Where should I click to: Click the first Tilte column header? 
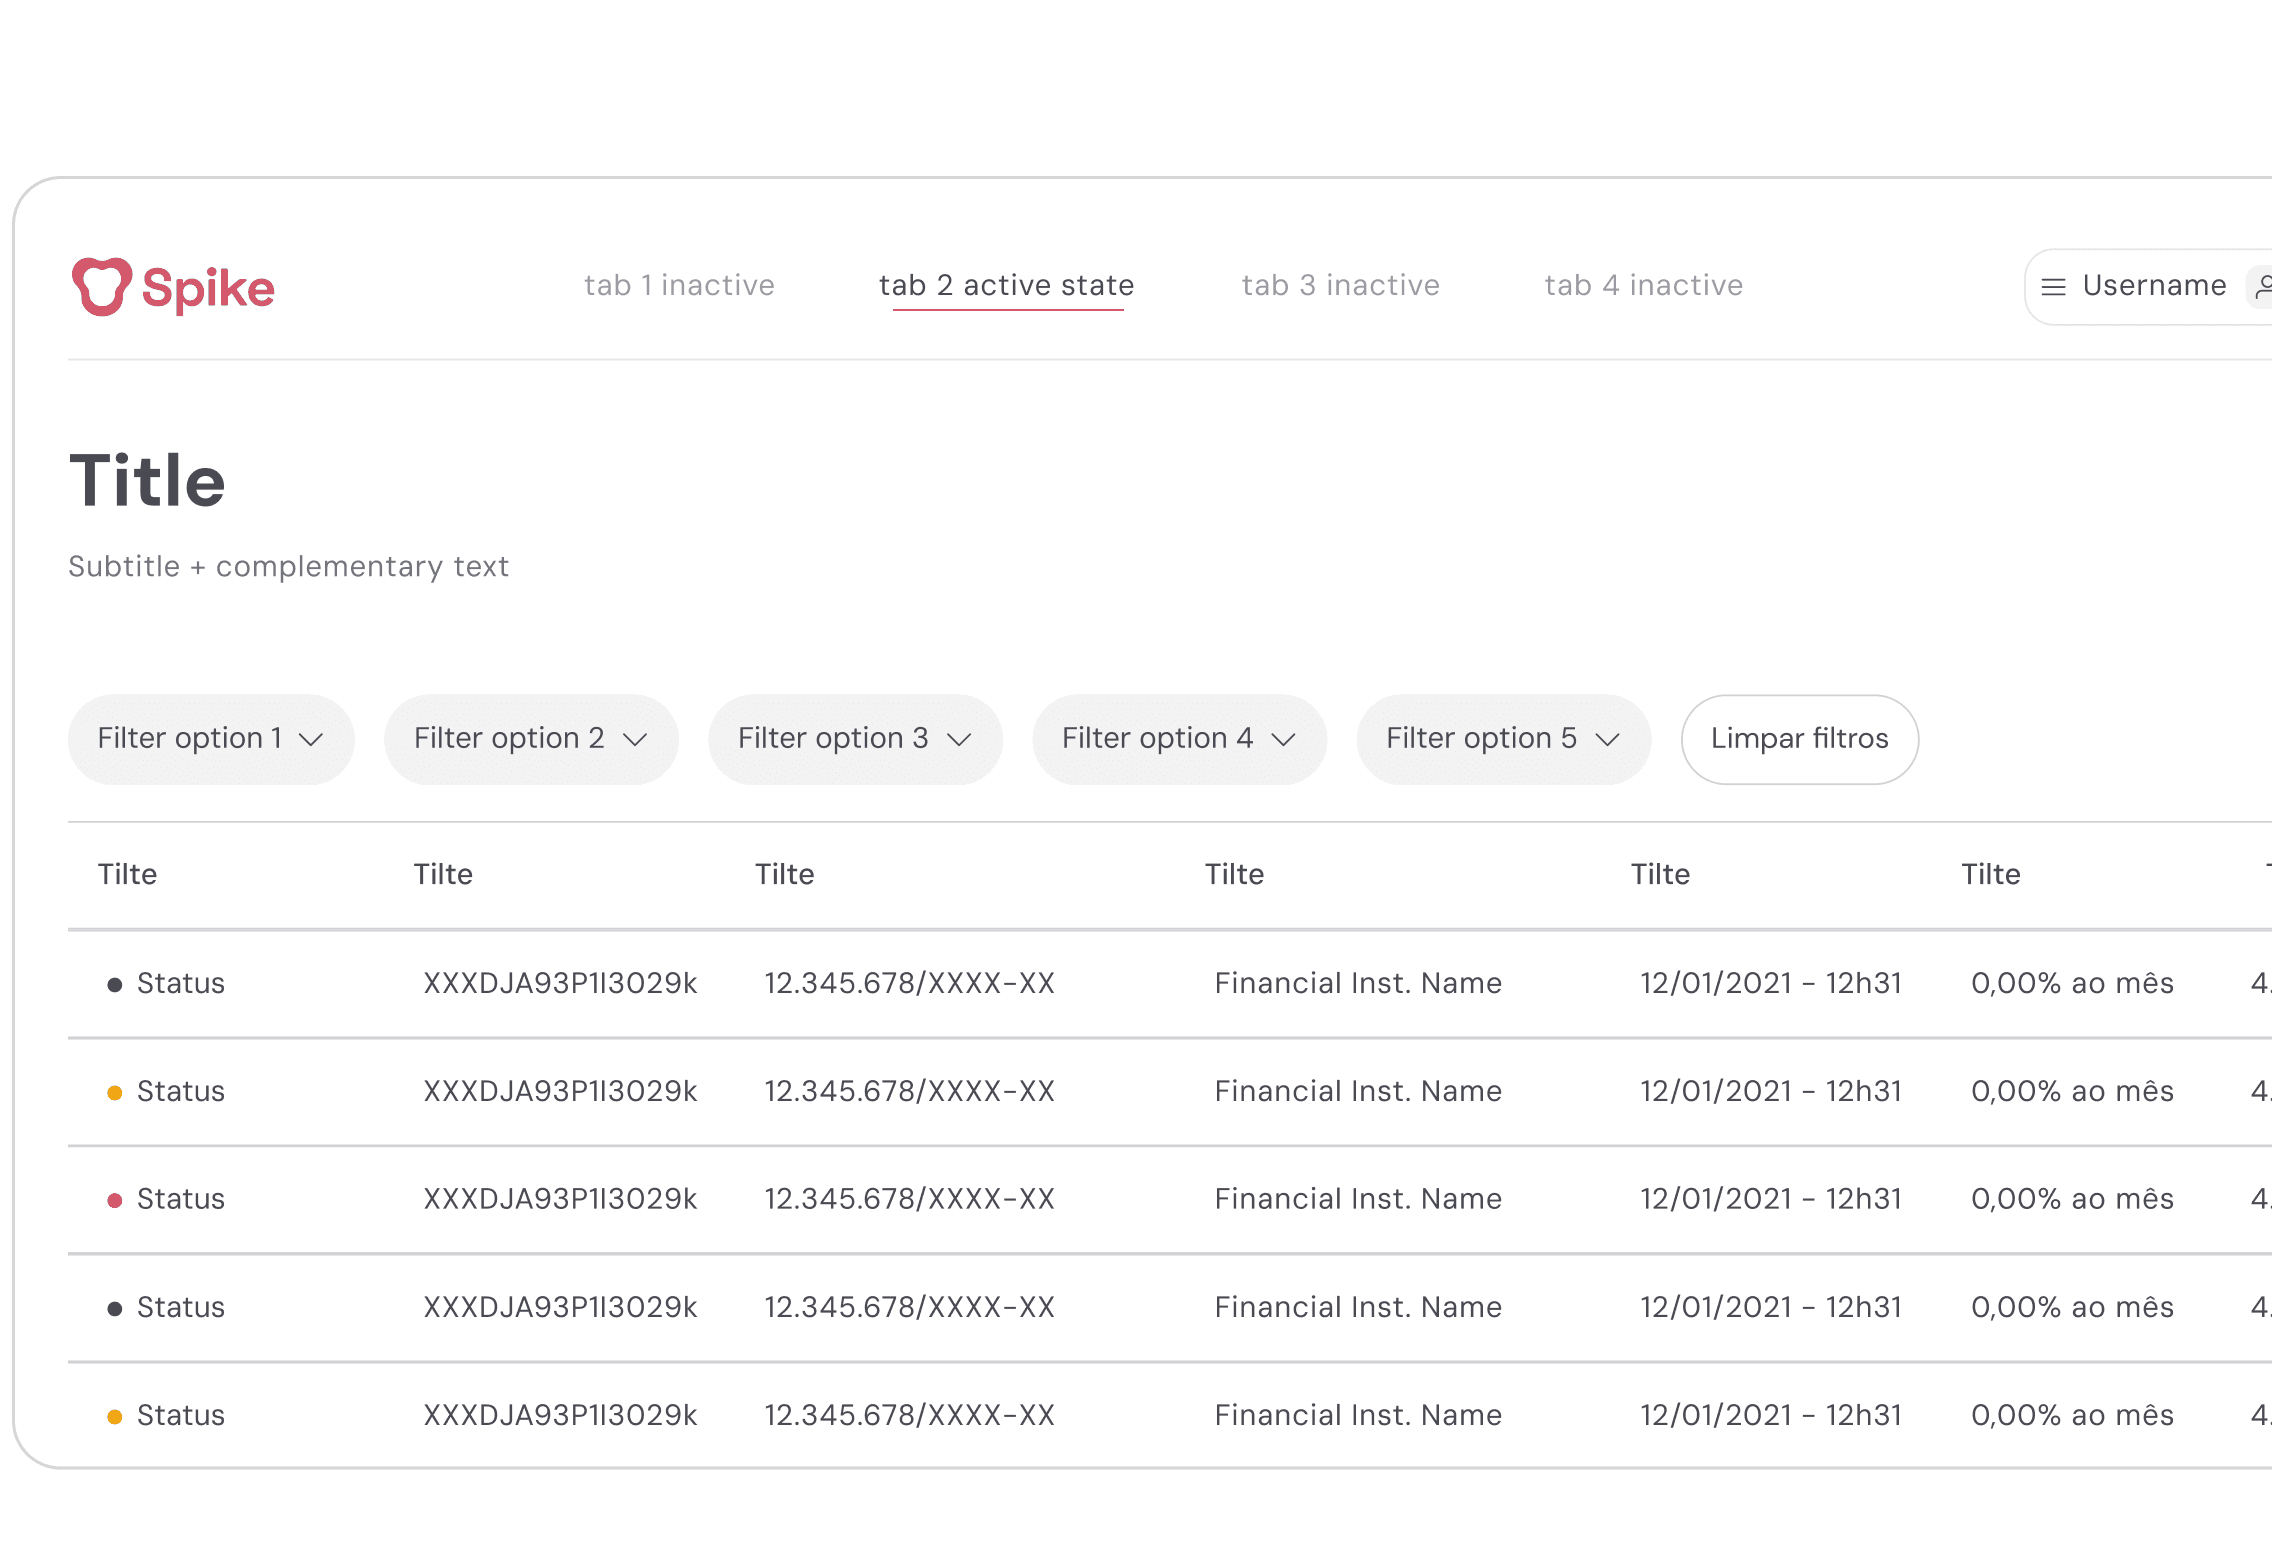click(127, 874)
